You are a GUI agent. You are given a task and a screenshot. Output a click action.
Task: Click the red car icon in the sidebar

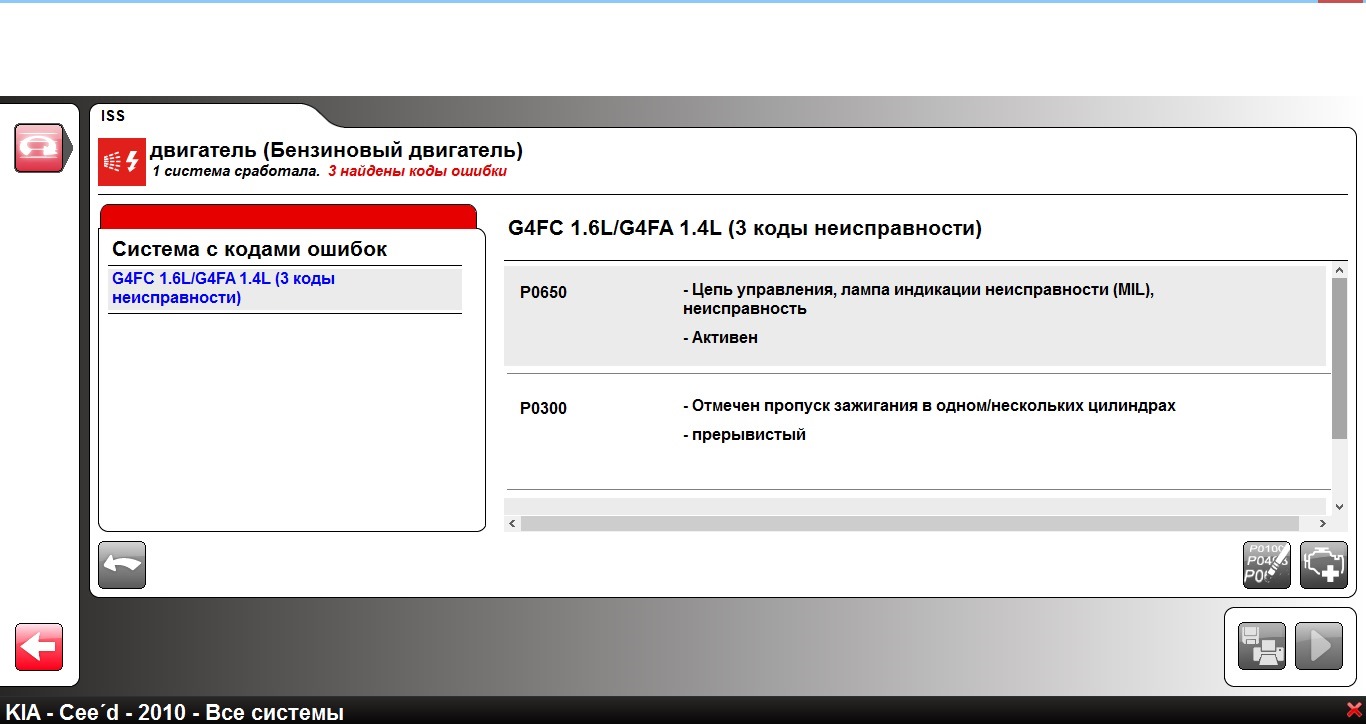pyautogui.click(x=39, y=148)
